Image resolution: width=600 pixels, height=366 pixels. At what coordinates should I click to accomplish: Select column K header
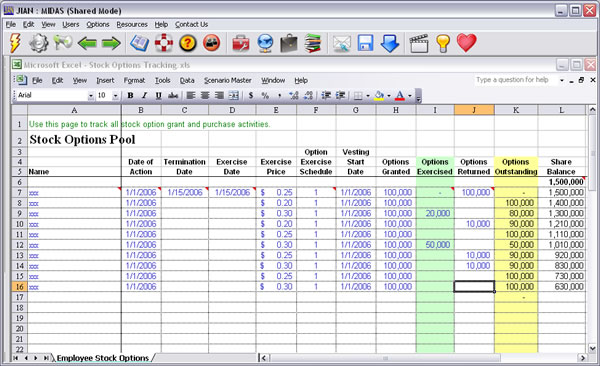click(516, 110)
